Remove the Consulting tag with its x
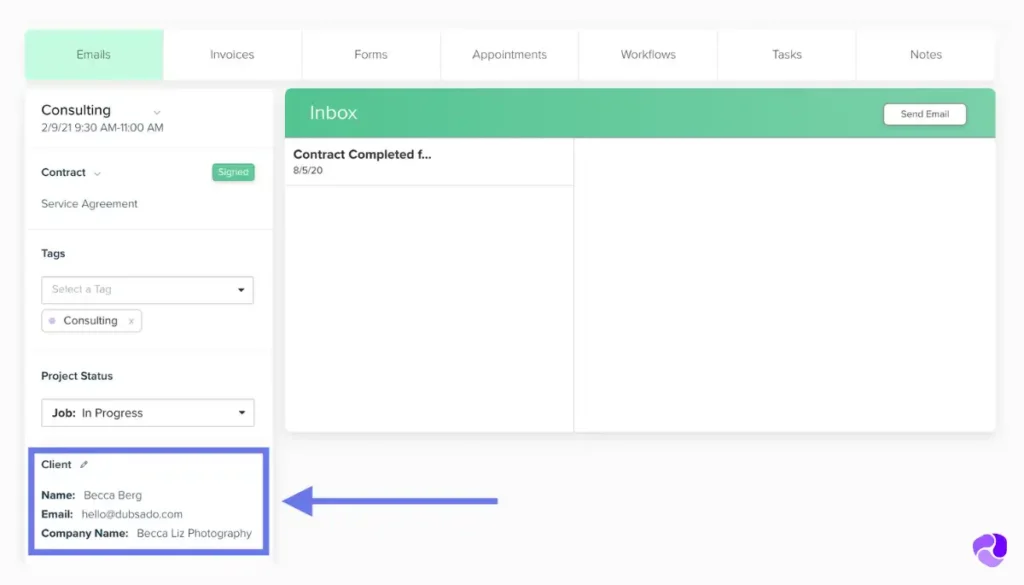The image size is (1024, 585). (x=131, y=321)
